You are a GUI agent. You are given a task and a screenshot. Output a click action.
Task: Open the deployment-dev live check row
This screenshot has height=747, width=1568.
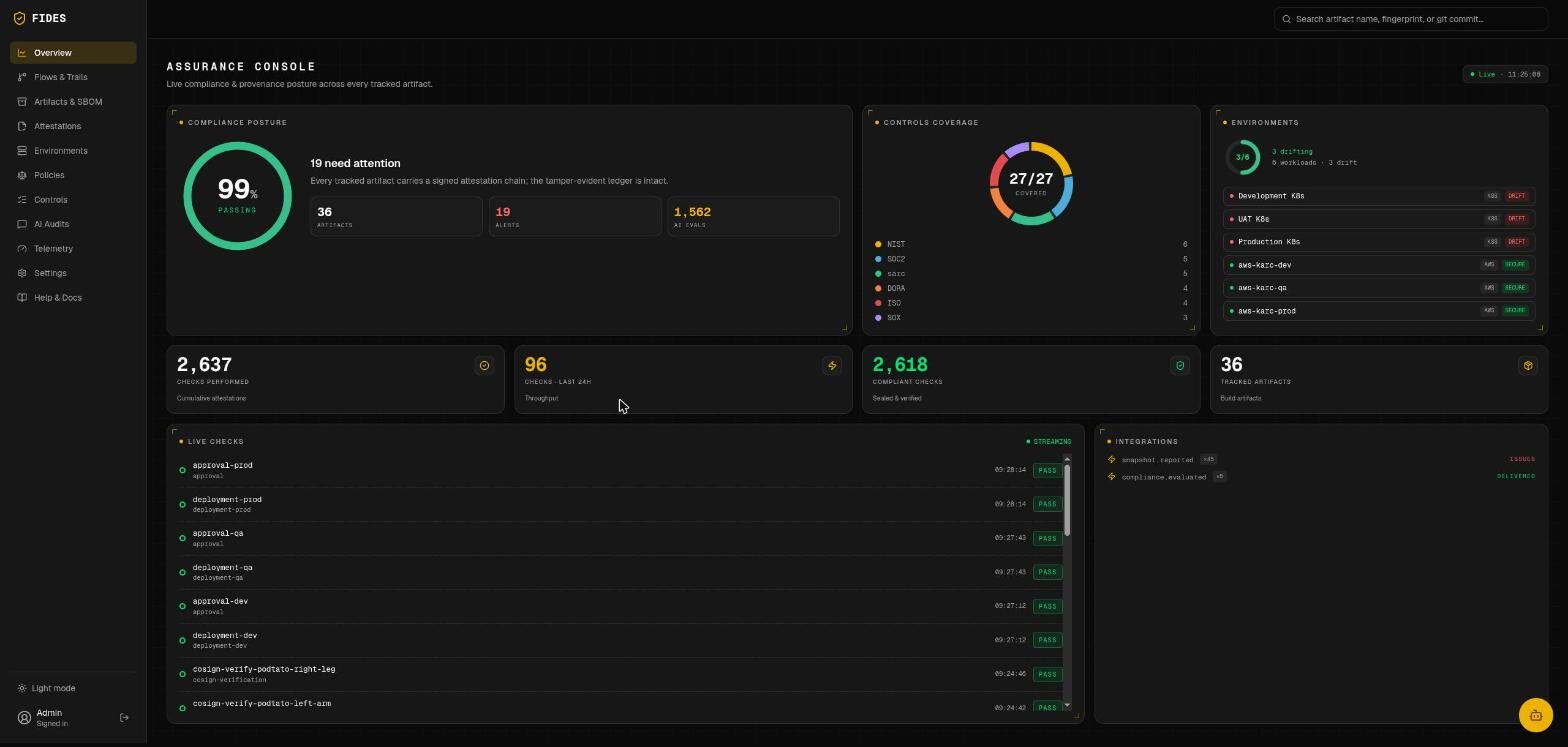pyautogui.click(x=620, y=640)
